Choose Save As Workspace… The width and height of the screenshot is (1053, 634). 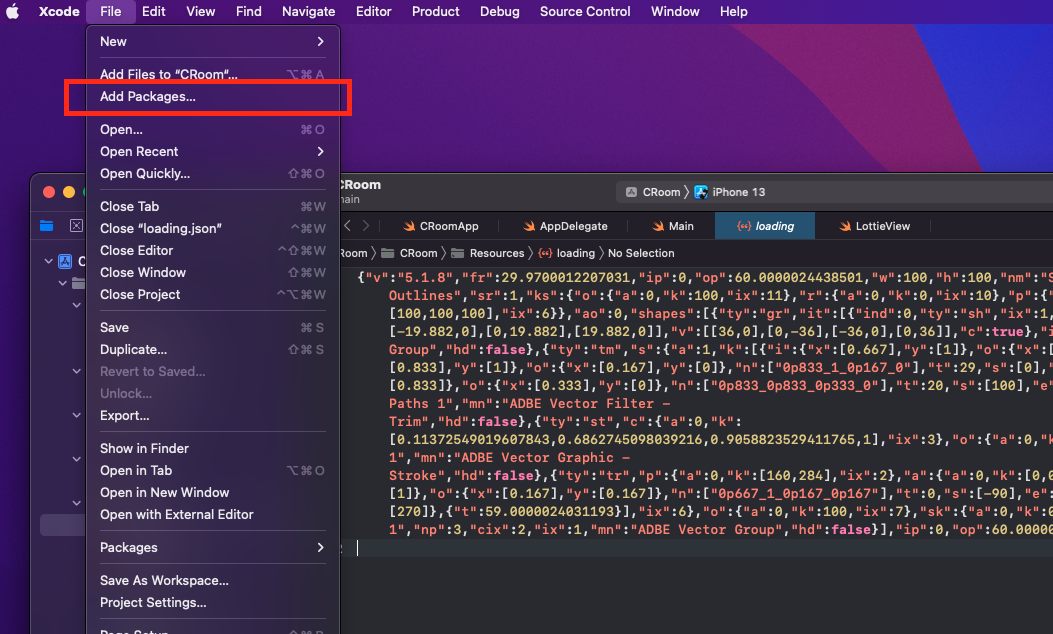(213, 581)
